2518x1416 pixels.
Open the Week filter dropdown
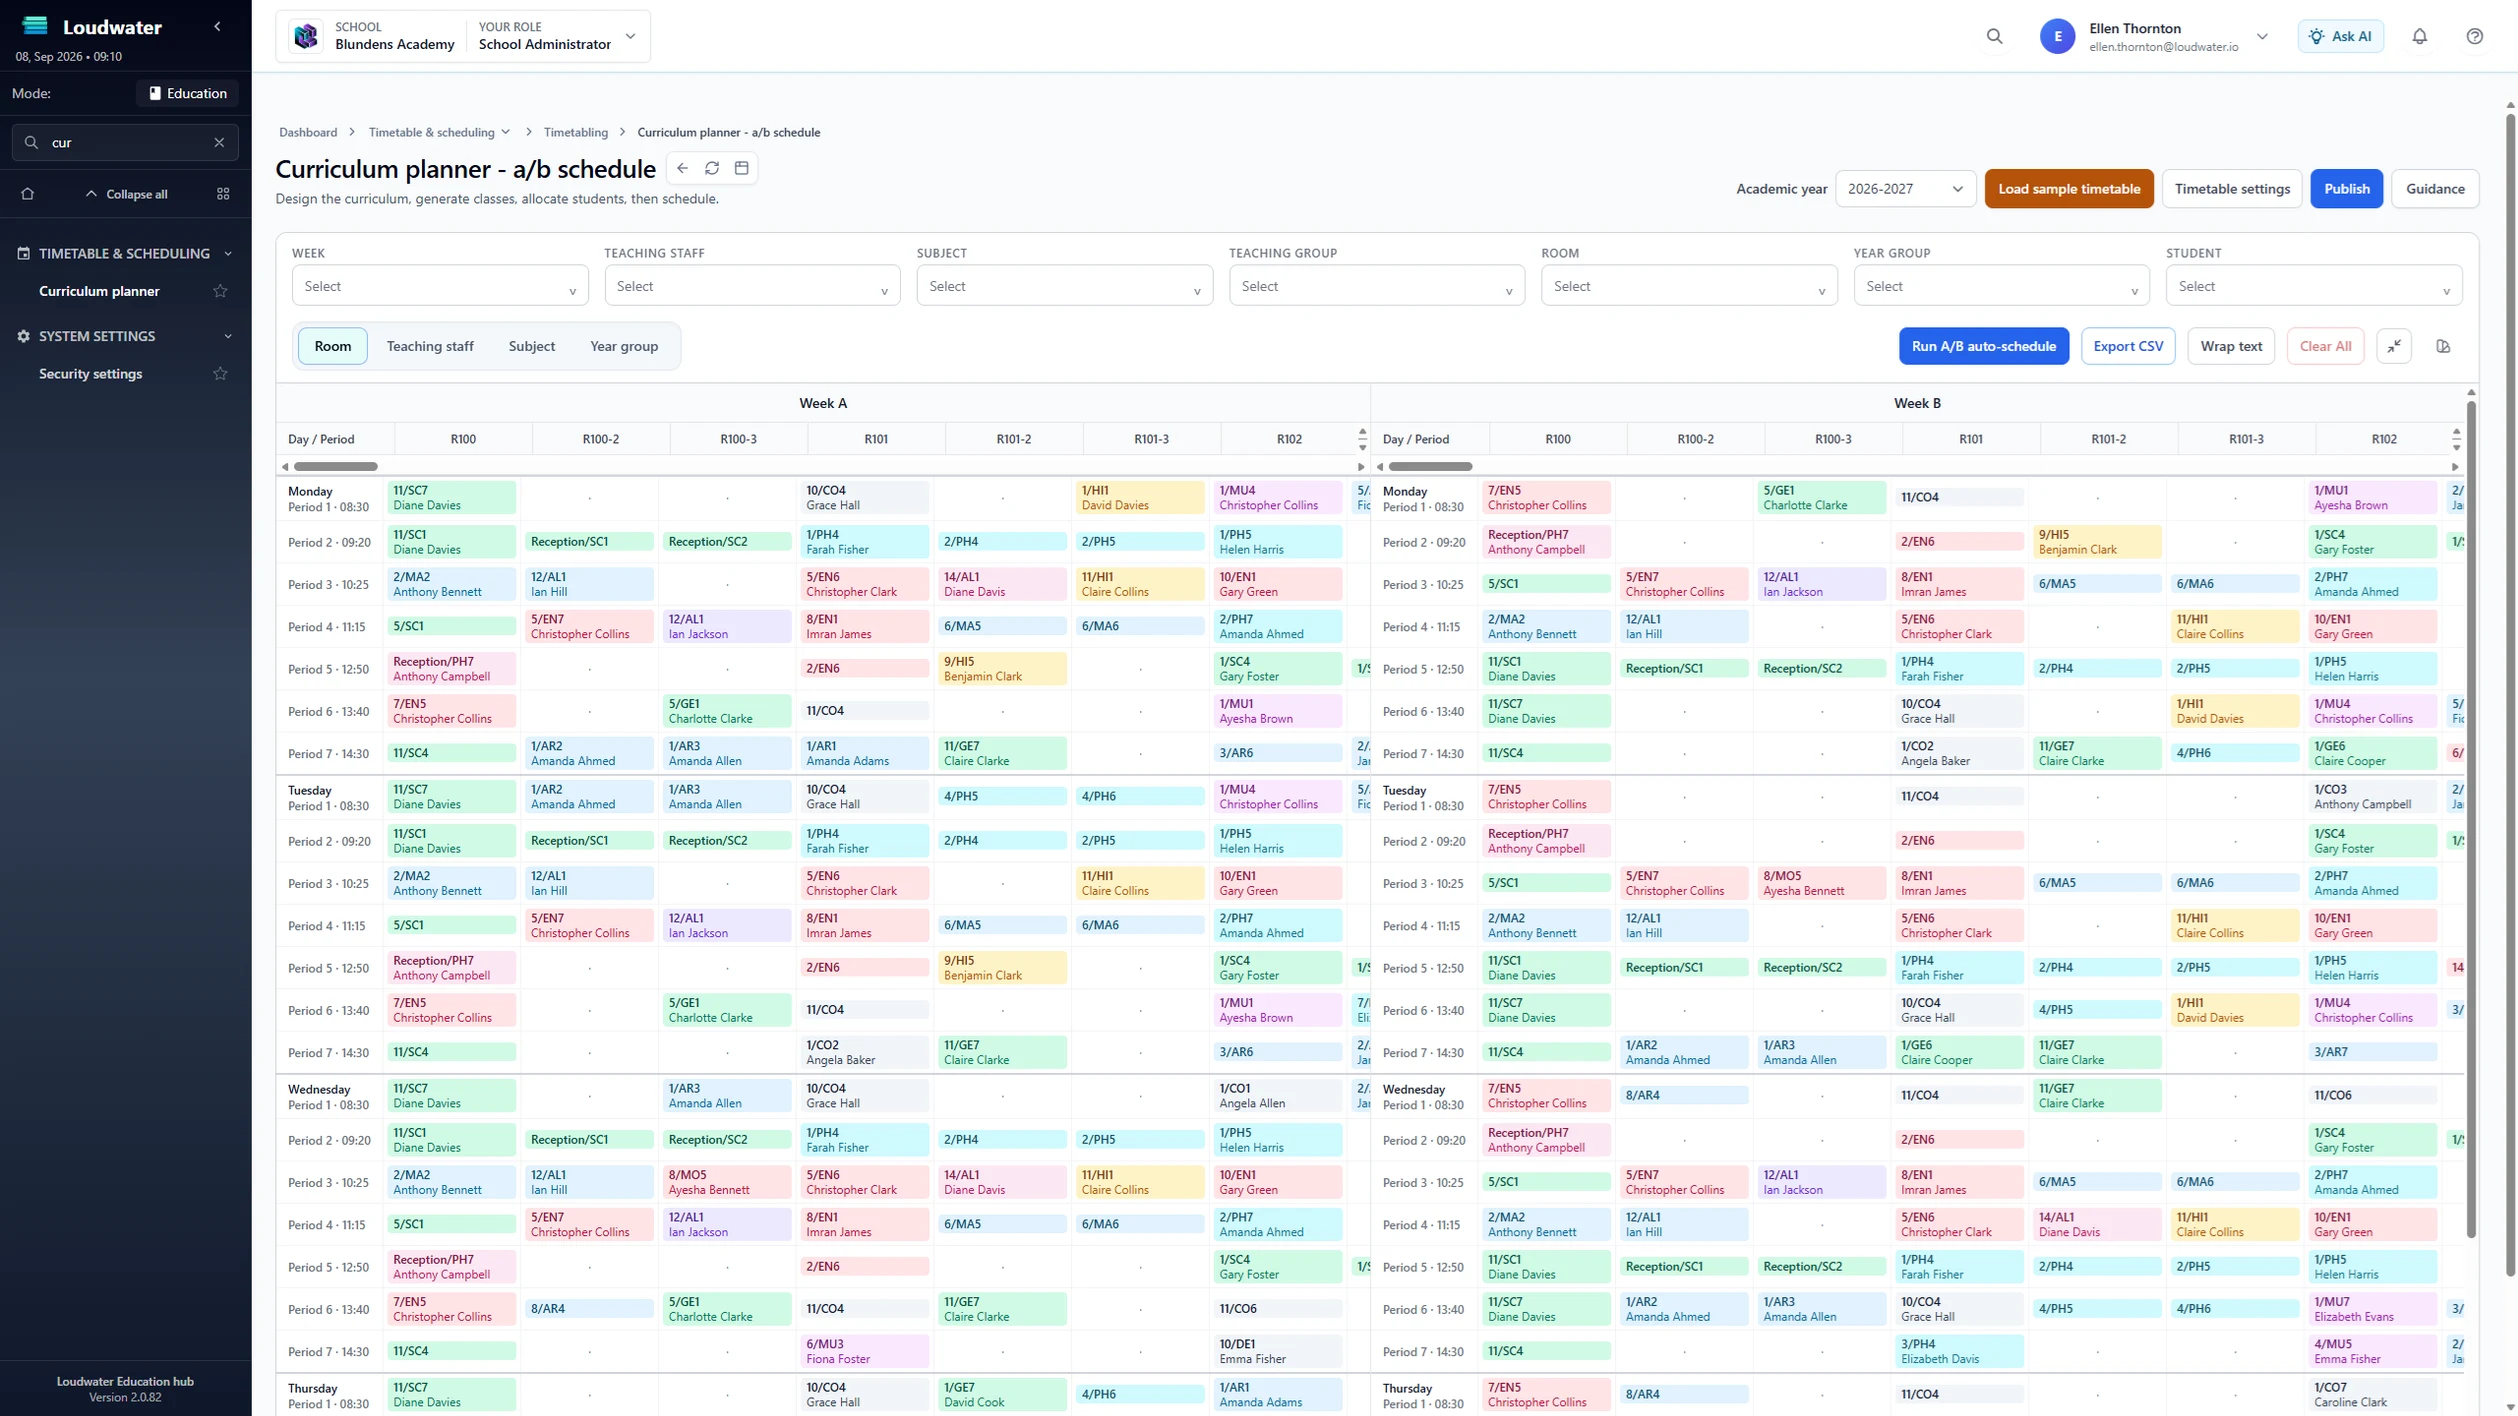(440, 286)
